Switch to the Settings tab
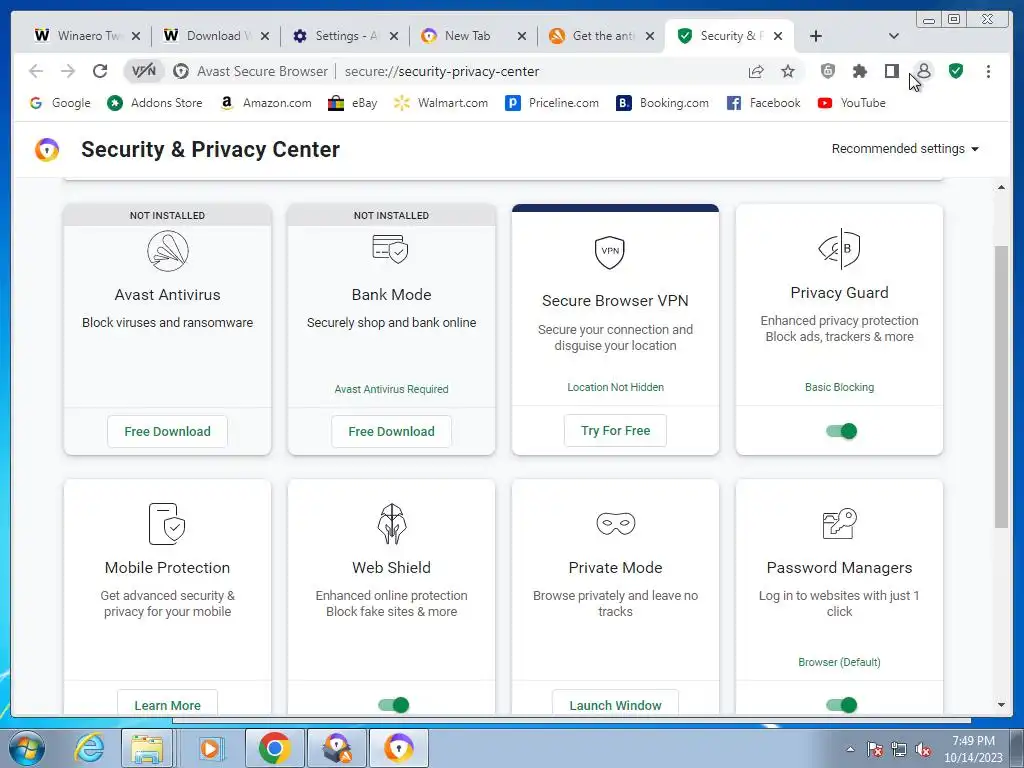The width and height of the screenshot is (1024, 768). click(345, 36)
